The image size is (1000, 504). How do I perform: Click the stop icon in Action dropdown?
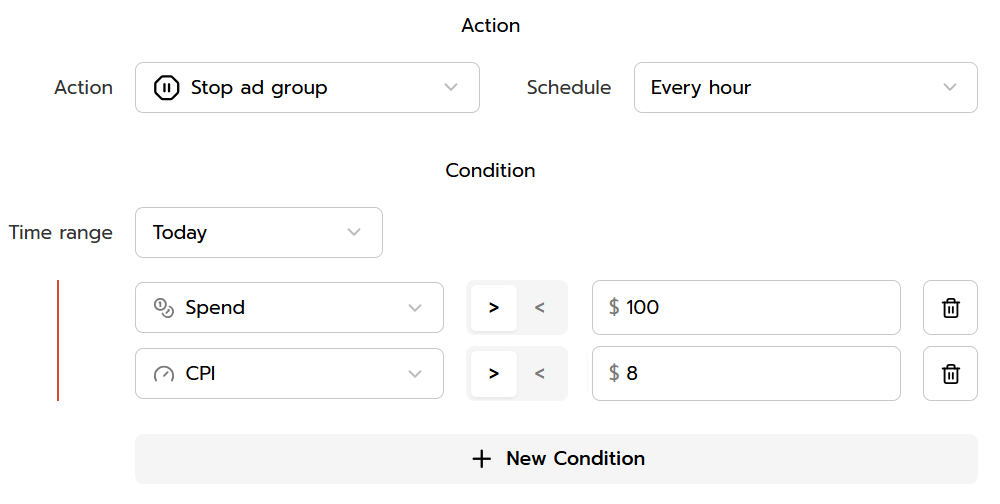click(x=166, y=88)
